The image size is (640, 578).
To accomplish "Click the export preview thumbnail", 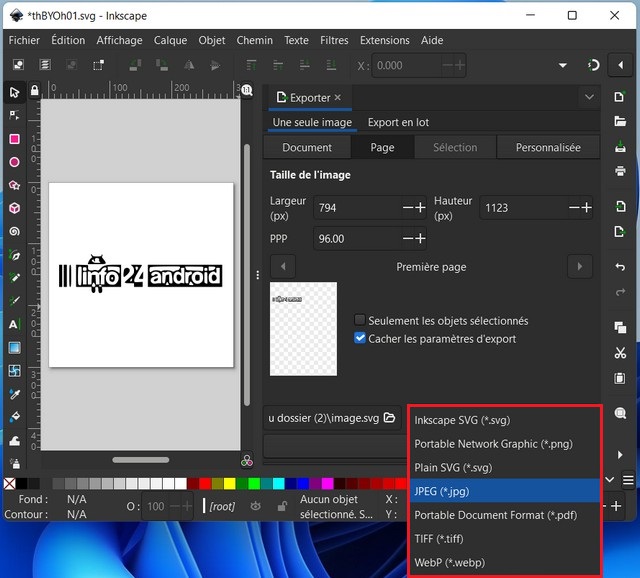I will pyautogui.click(x=303, y=329).
